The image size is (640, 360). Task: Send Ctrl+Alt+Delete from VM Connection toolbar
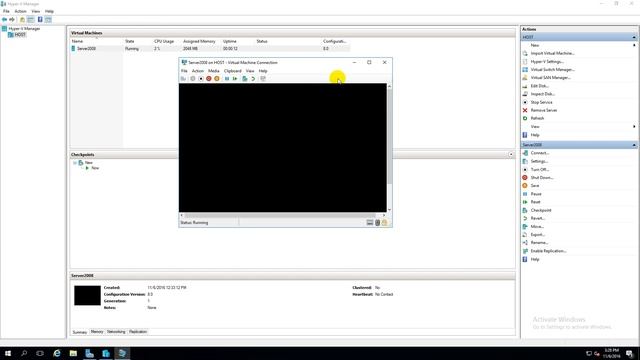pyautogui.click(x=183, y=78)
